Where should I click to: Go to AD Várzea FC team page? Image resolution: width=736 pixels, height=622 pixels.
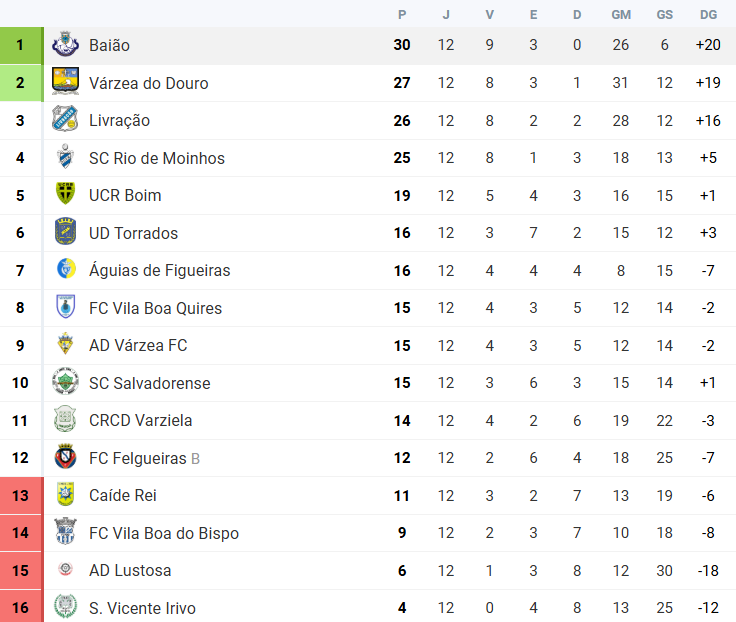click(x=138, y=346)
